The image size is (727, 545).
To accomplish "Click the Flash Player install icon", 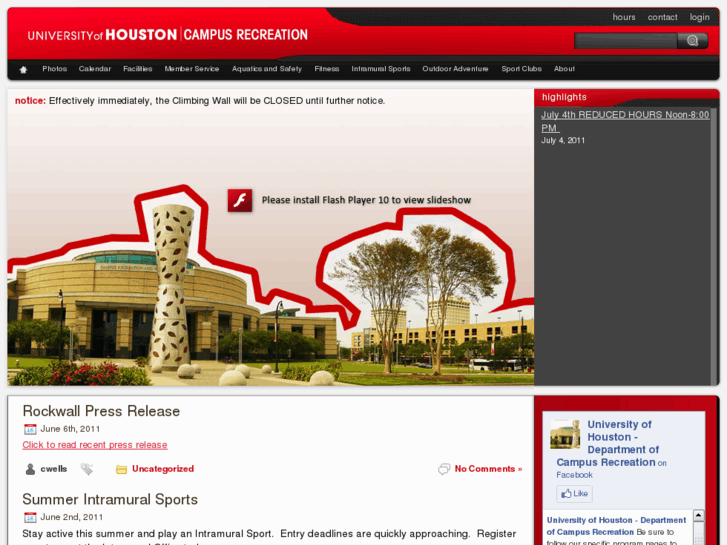I will pyautogui.click(x=240, y=200).
